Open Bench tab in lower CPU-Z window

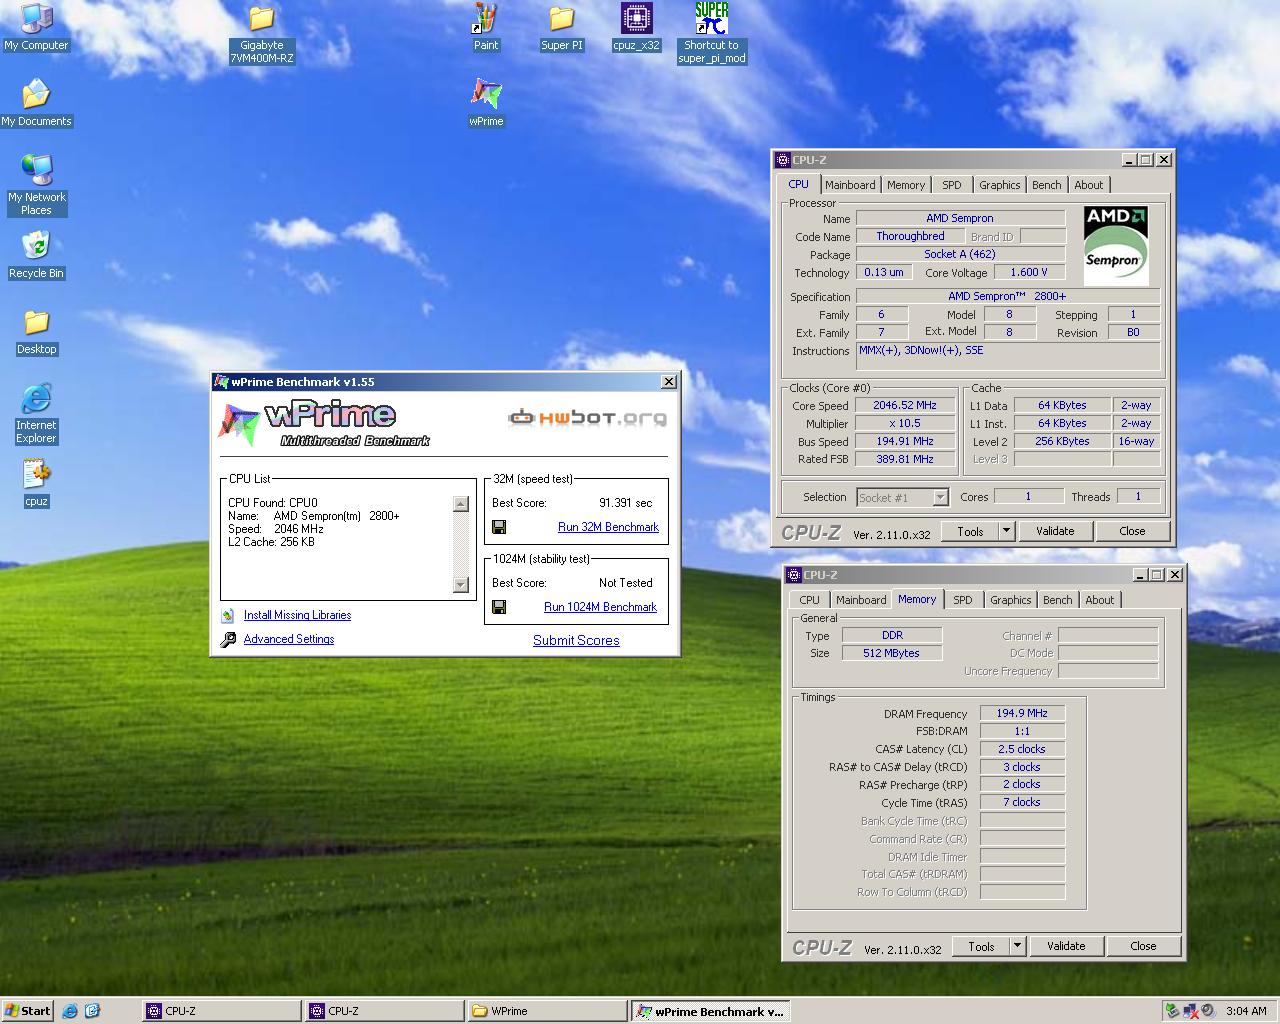click(x=1058, y=600)
